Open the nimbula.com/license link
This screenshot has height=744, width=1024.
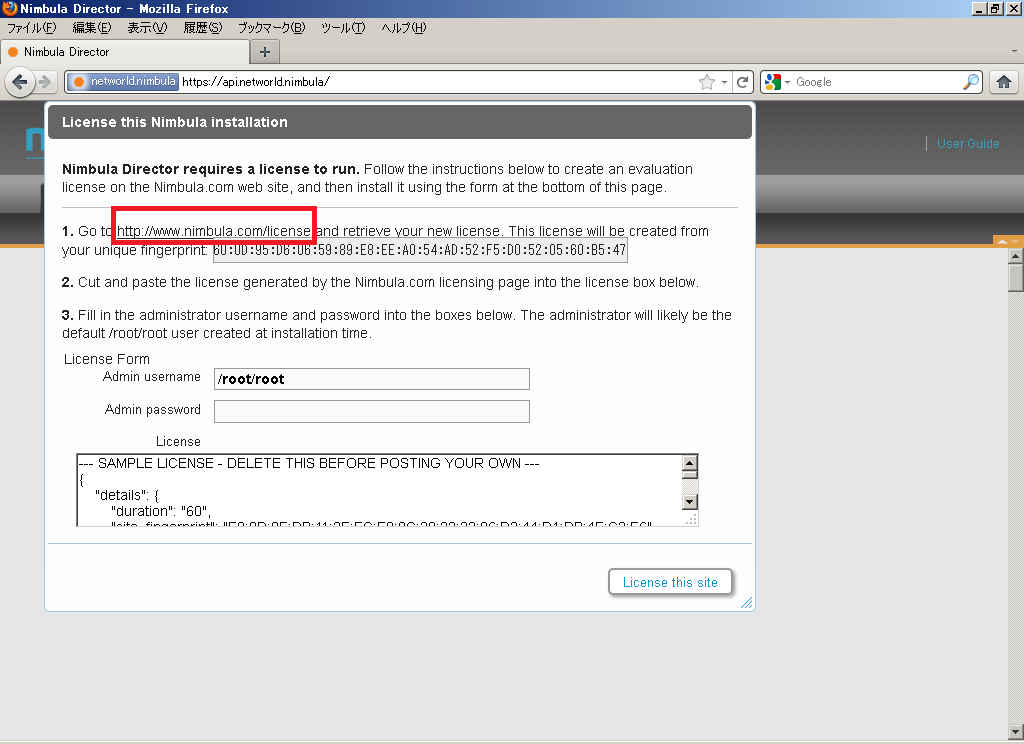pos(214,231)
